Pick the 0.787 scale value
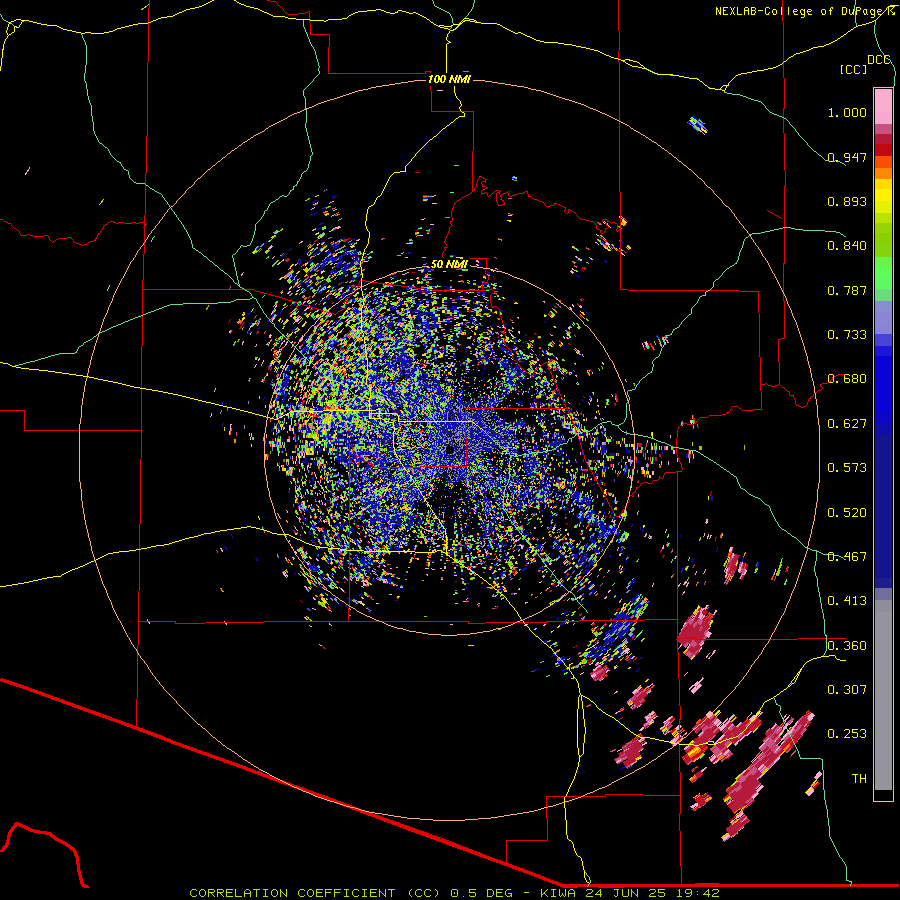The image size is (900, 900). pyautogui.click(x=847, y=290)
